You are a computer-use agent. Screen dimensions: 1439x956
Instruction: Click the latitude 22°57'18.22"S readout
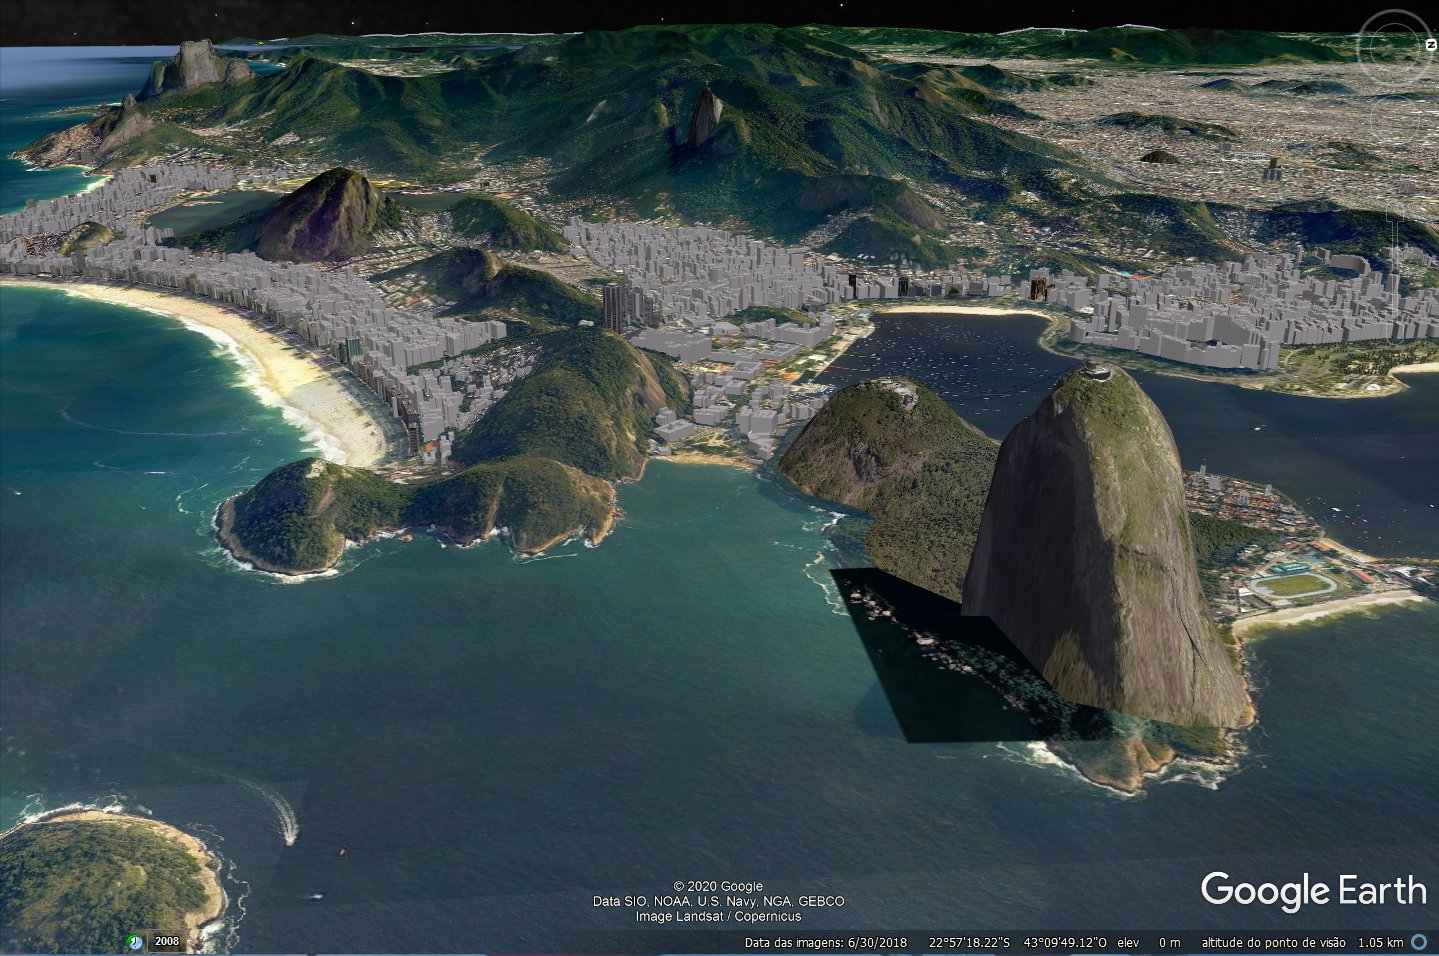click(x=968, y=942)
